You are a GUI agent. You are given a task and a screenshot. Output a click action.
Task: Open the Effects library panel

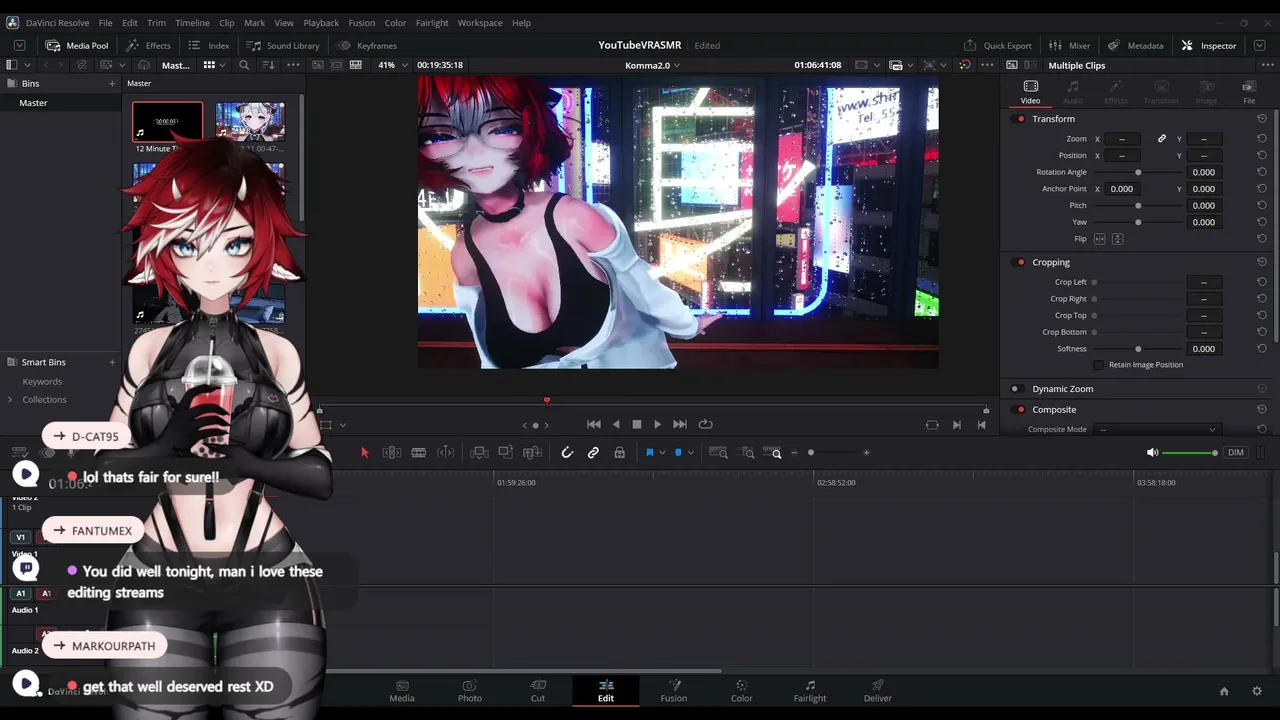click(x=148, y=45)
